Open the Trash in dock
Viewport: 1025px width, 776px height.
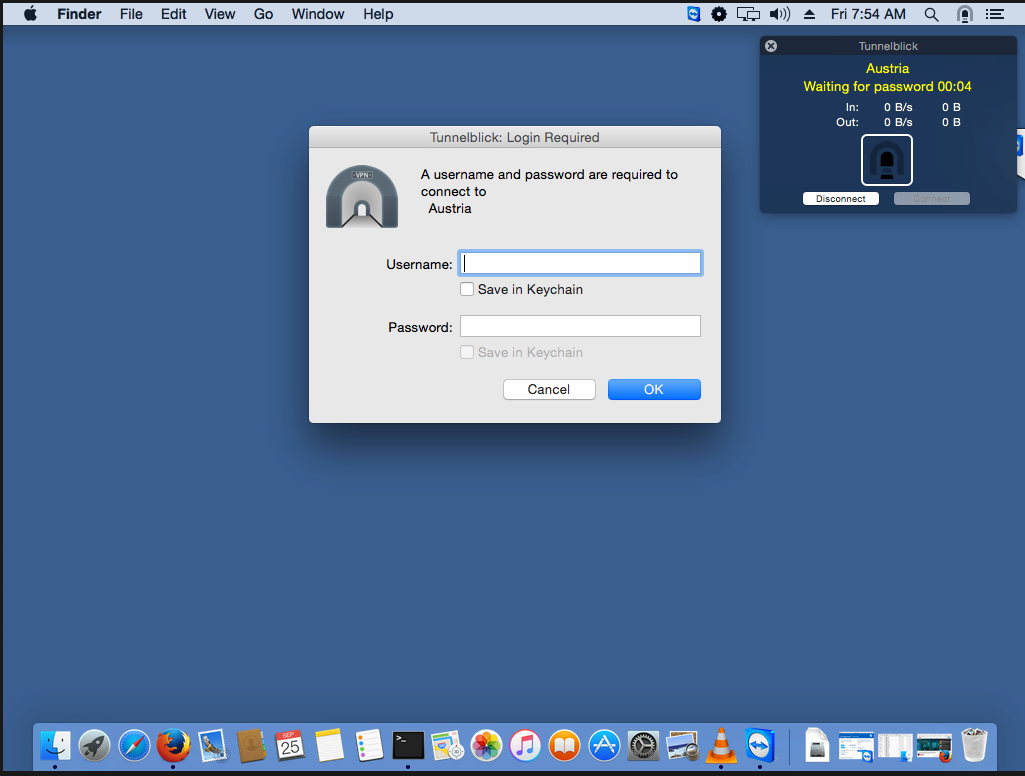974,745
